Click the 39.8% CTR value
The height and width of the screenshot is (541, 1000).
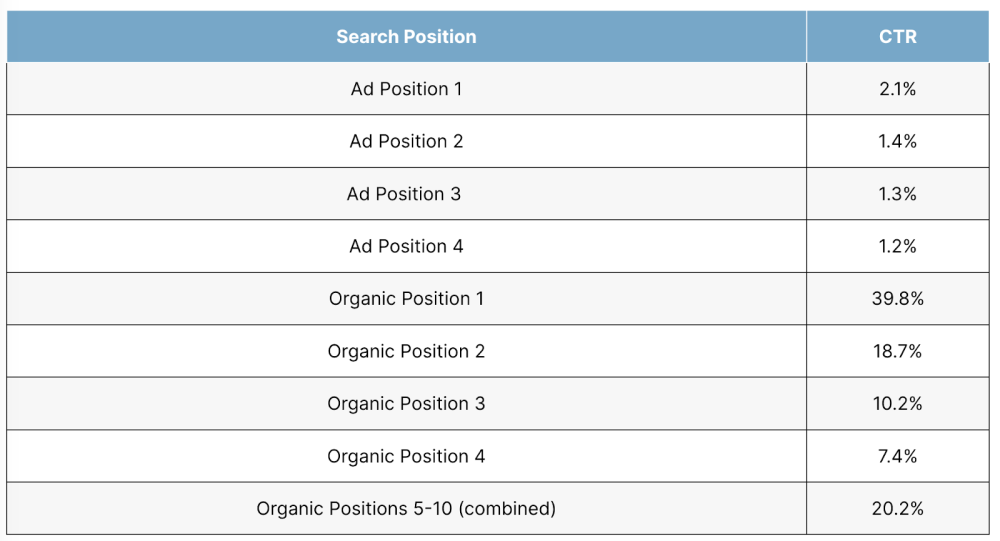[x=897, y=299]
